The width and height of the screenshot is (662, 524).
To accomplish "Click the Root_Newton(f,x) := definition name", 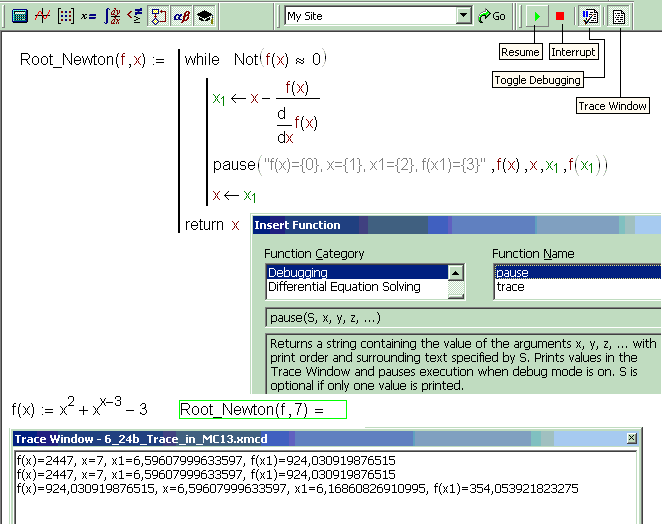I will click(92, 60).
